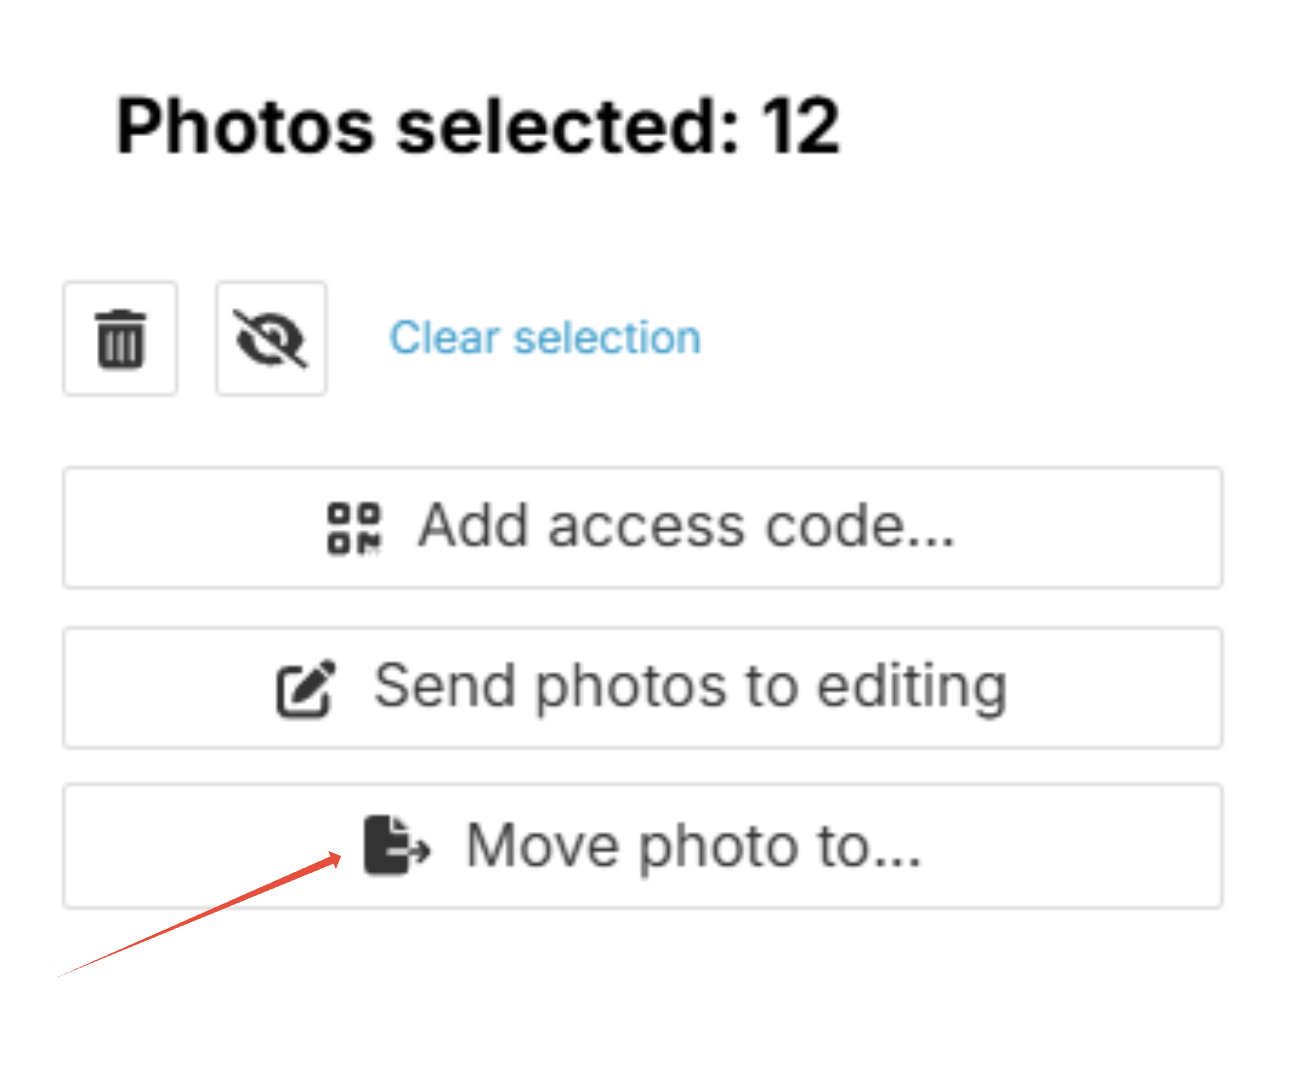1293x1070 pixels.
Task: Expand options under Send photos to editing
Action: pos(643,687)
